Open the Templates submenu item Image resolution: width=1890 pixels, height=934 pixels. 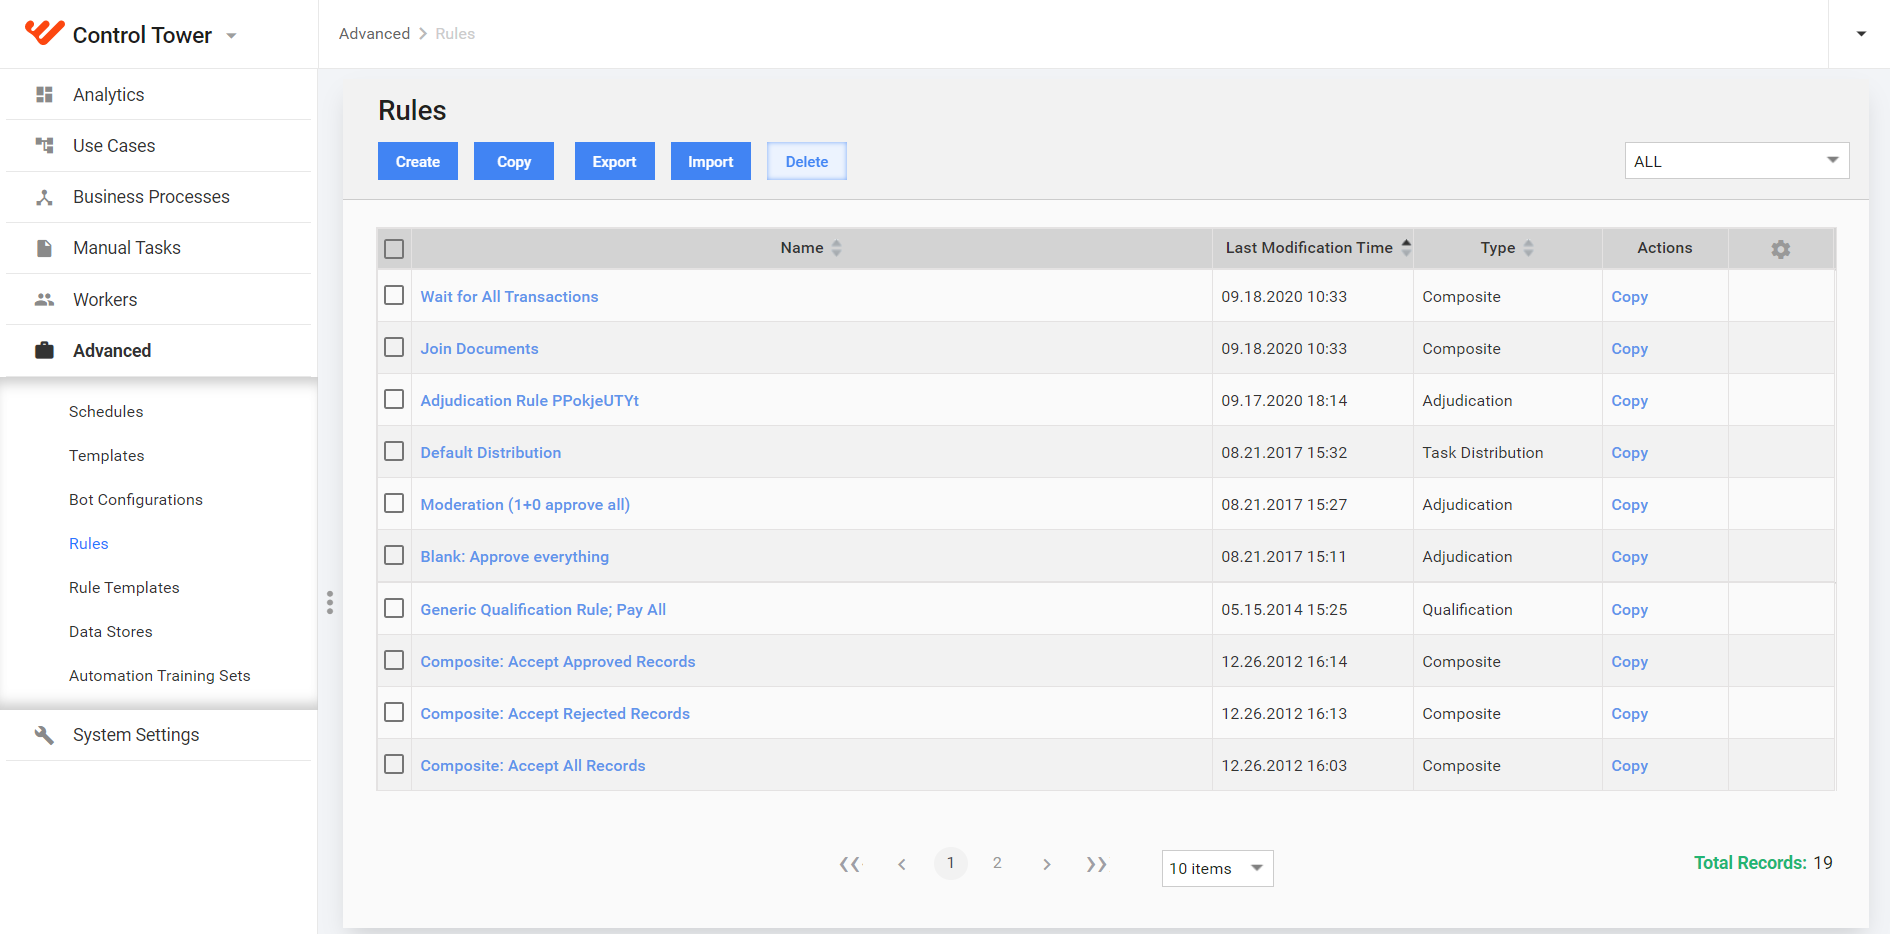click(x=107, y=456)
